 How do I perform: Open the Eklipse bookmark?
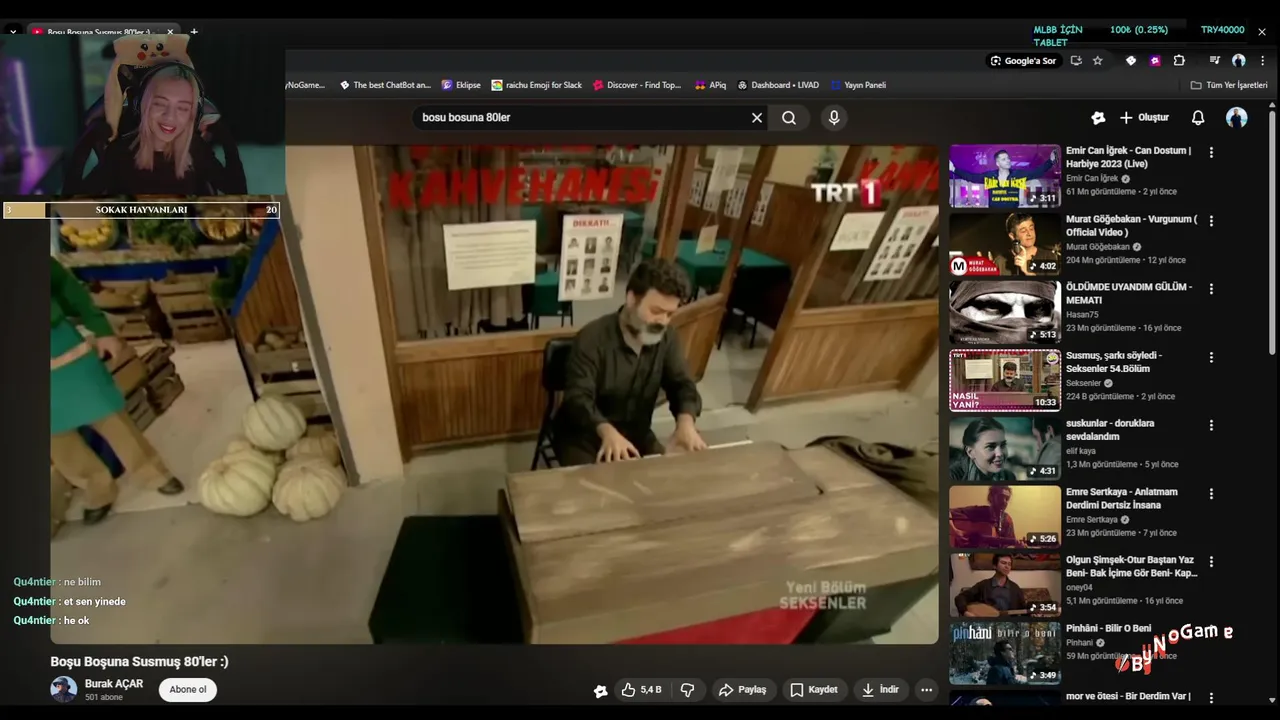(x=461, y=85)
